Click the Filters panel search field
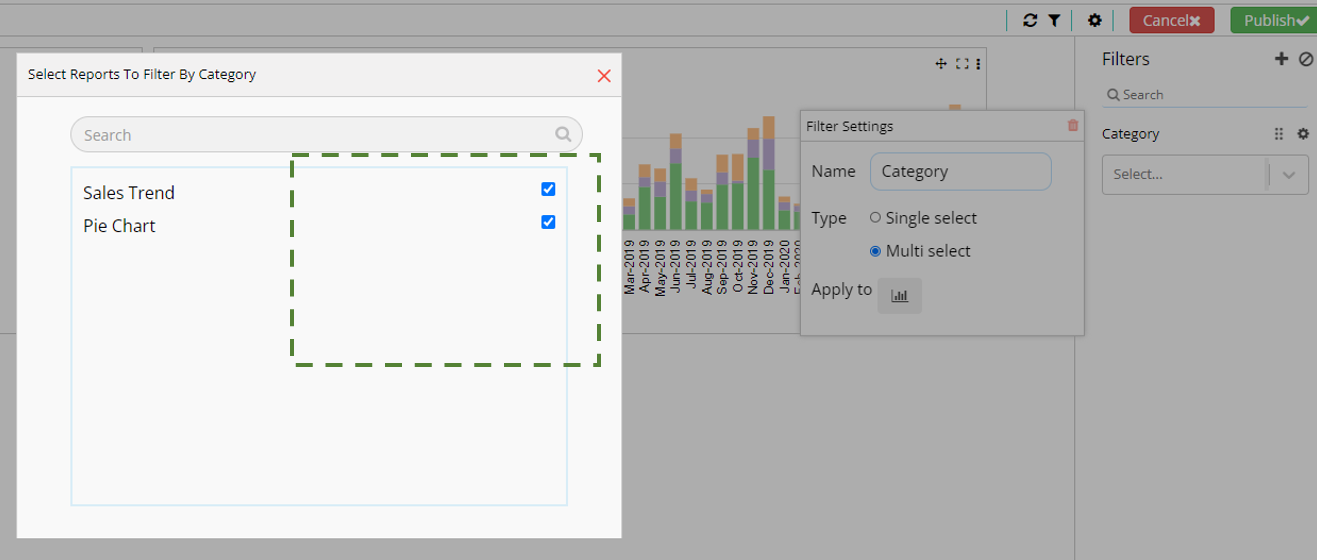Viewport: 1317px width, 560px height. click(1204, 95)
